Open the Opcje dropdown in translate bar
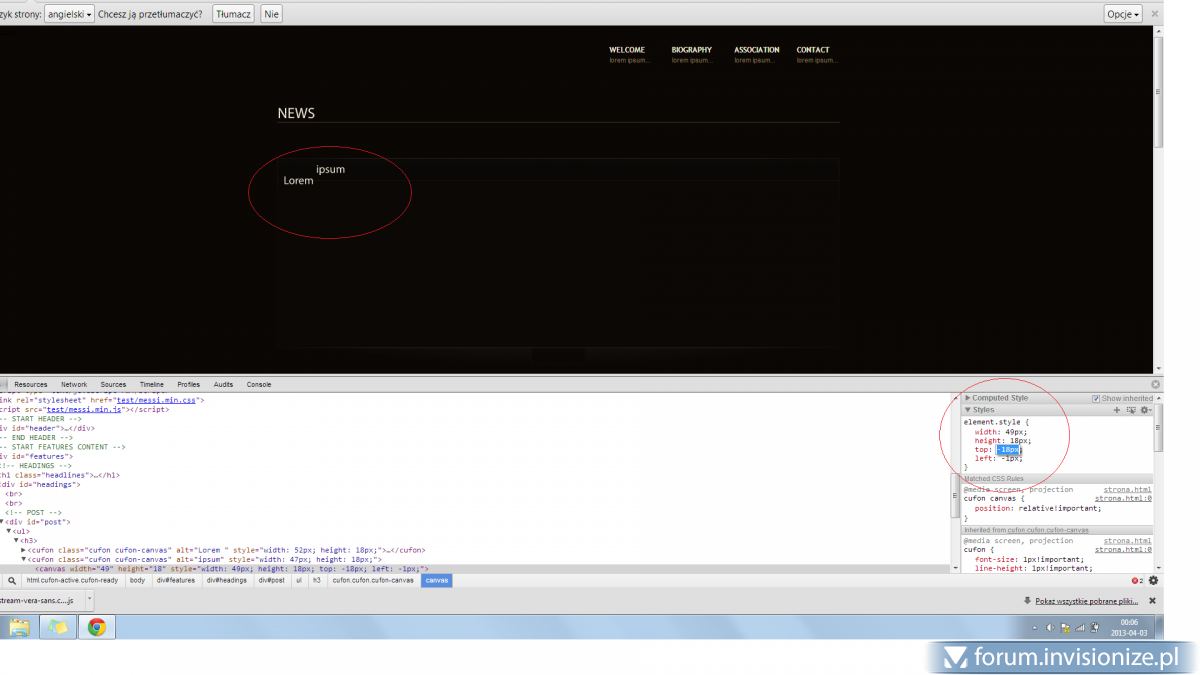1200x675 pixels. click(1123, 14)
